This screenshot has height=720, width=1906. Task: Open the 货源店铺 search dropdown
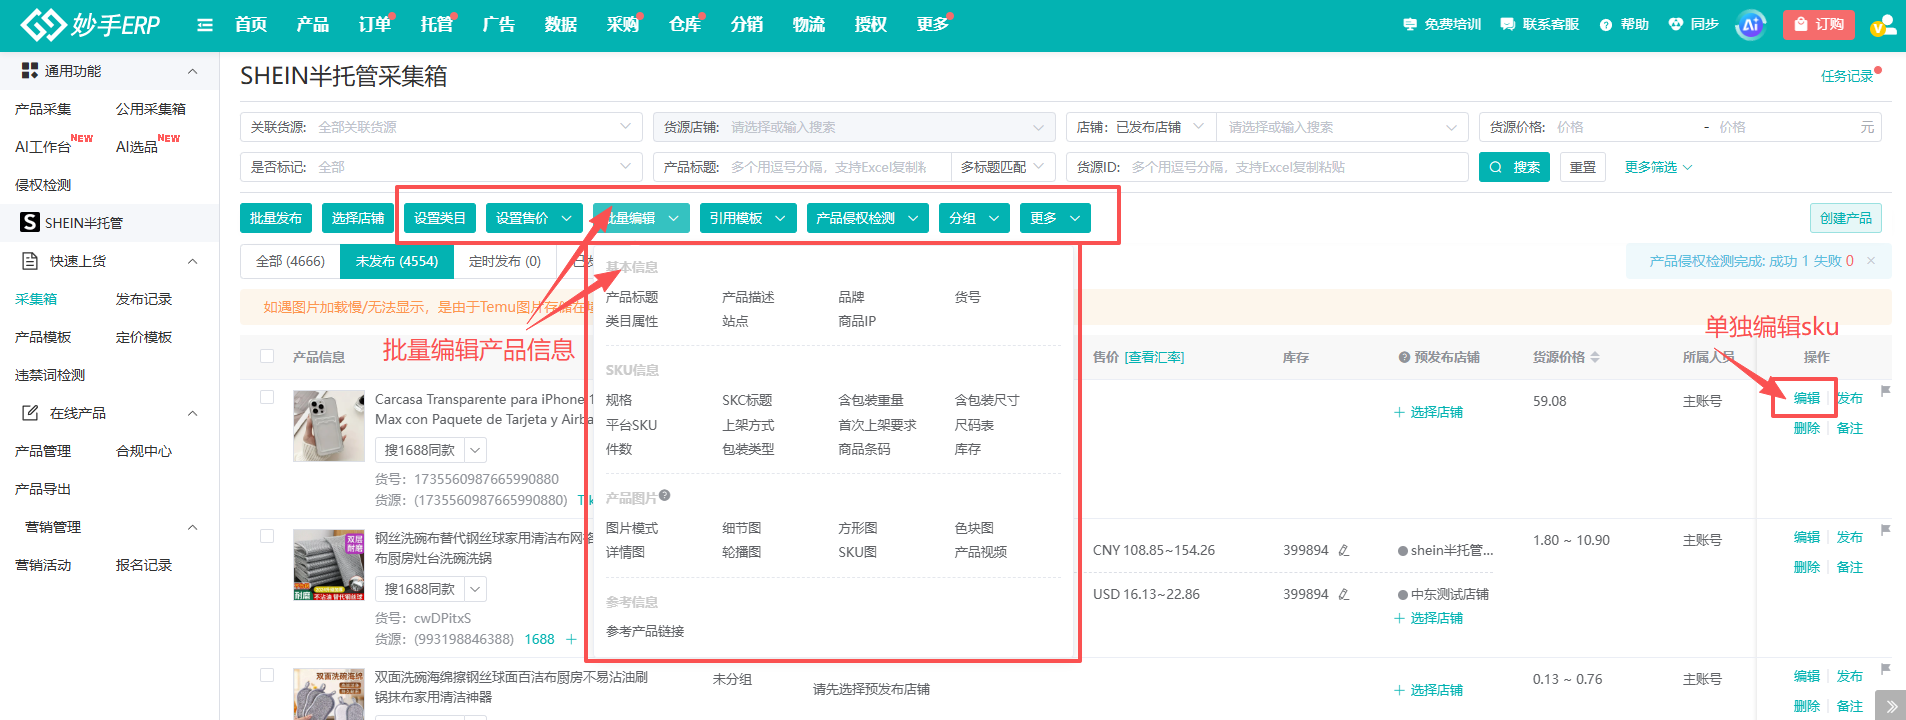pyautogui.click(x=854, y=127)
